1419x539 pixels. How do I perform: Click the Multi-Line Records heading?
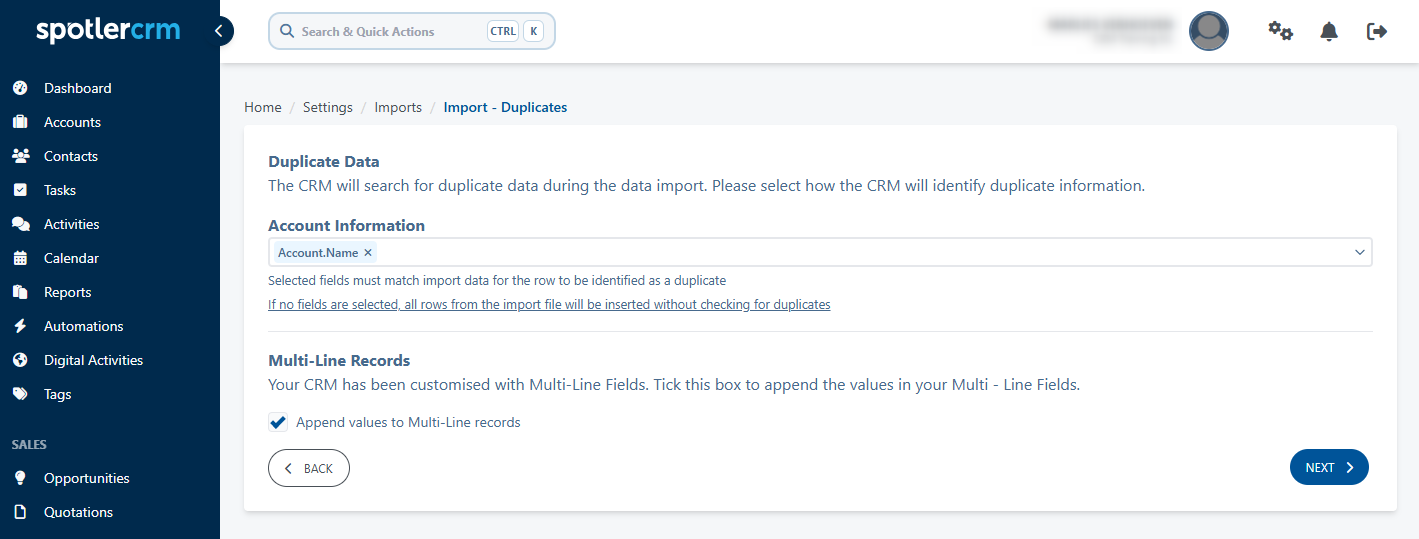[x=339, y=360]
